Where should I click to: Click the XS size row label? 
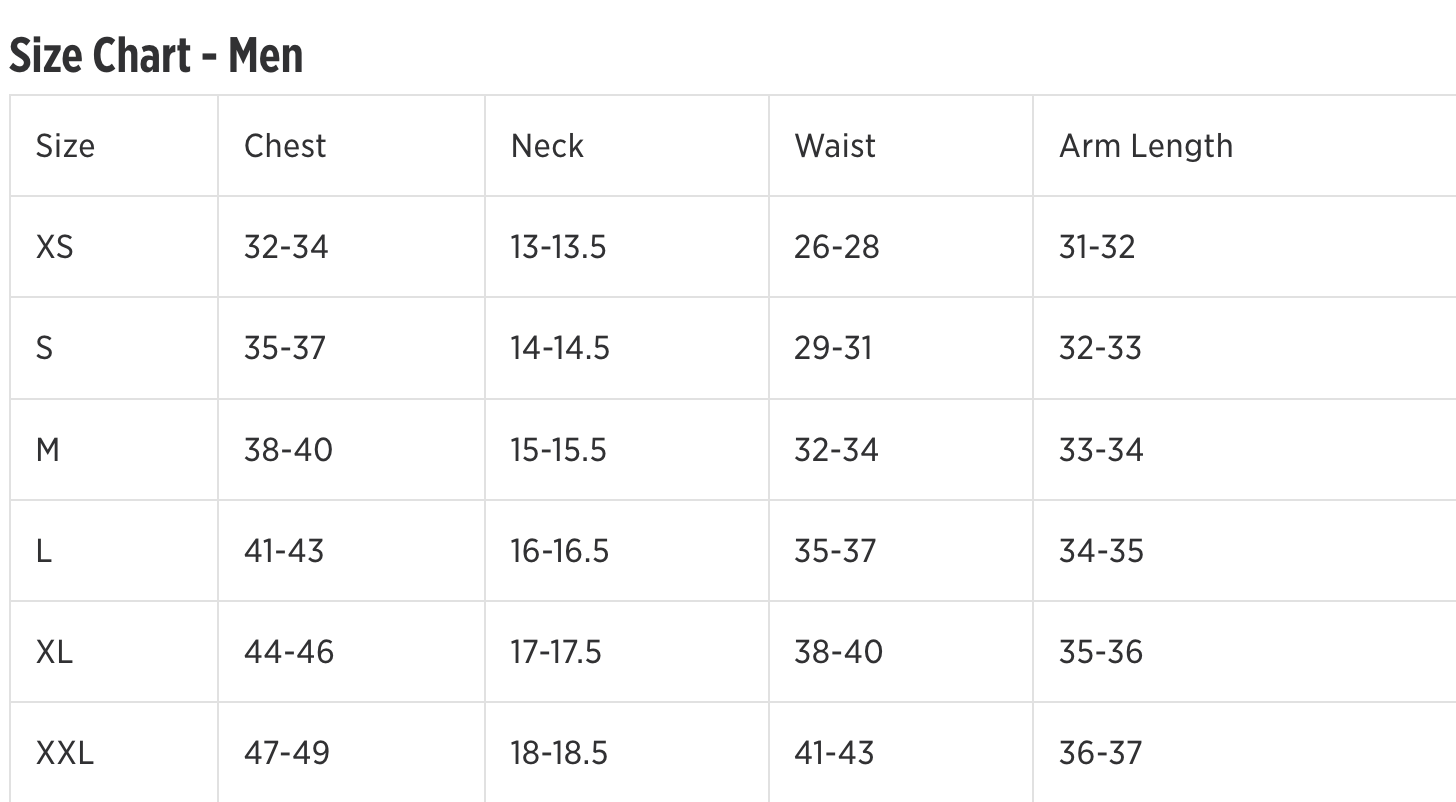[55, 247]
